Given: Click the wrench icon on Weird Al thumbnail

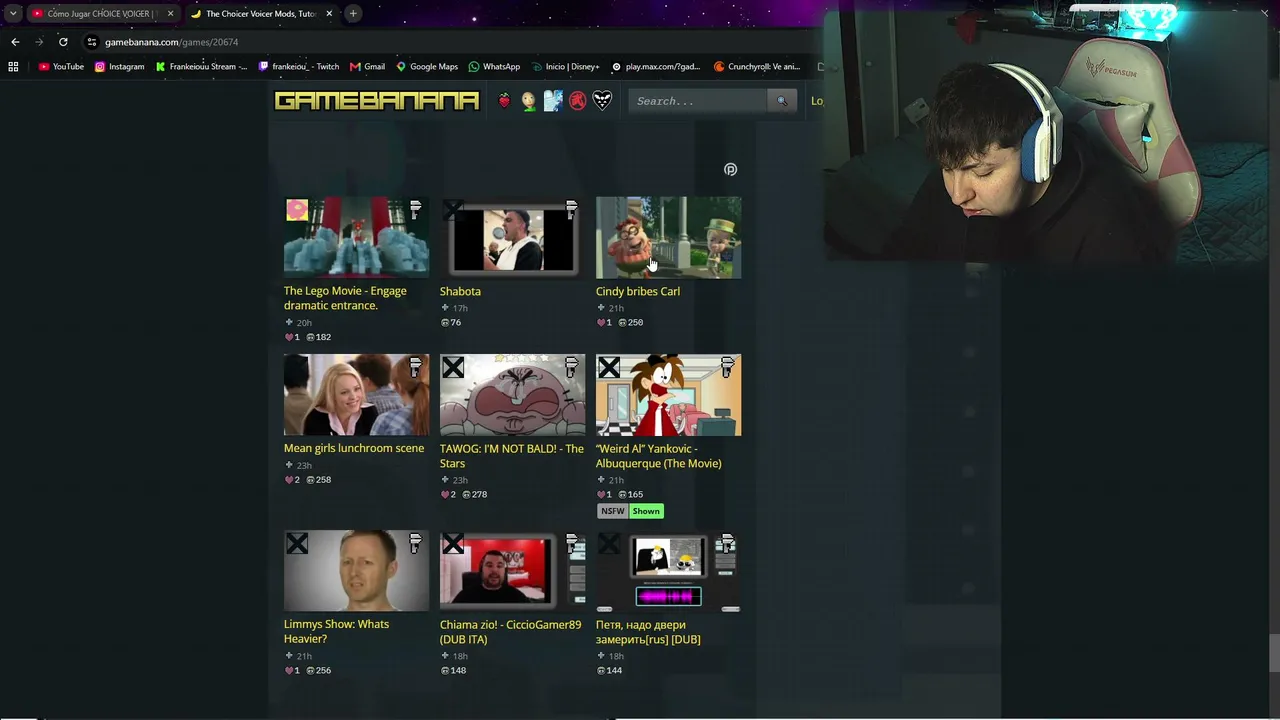Looking at the screenshot, I should click(x=727, y=367).
